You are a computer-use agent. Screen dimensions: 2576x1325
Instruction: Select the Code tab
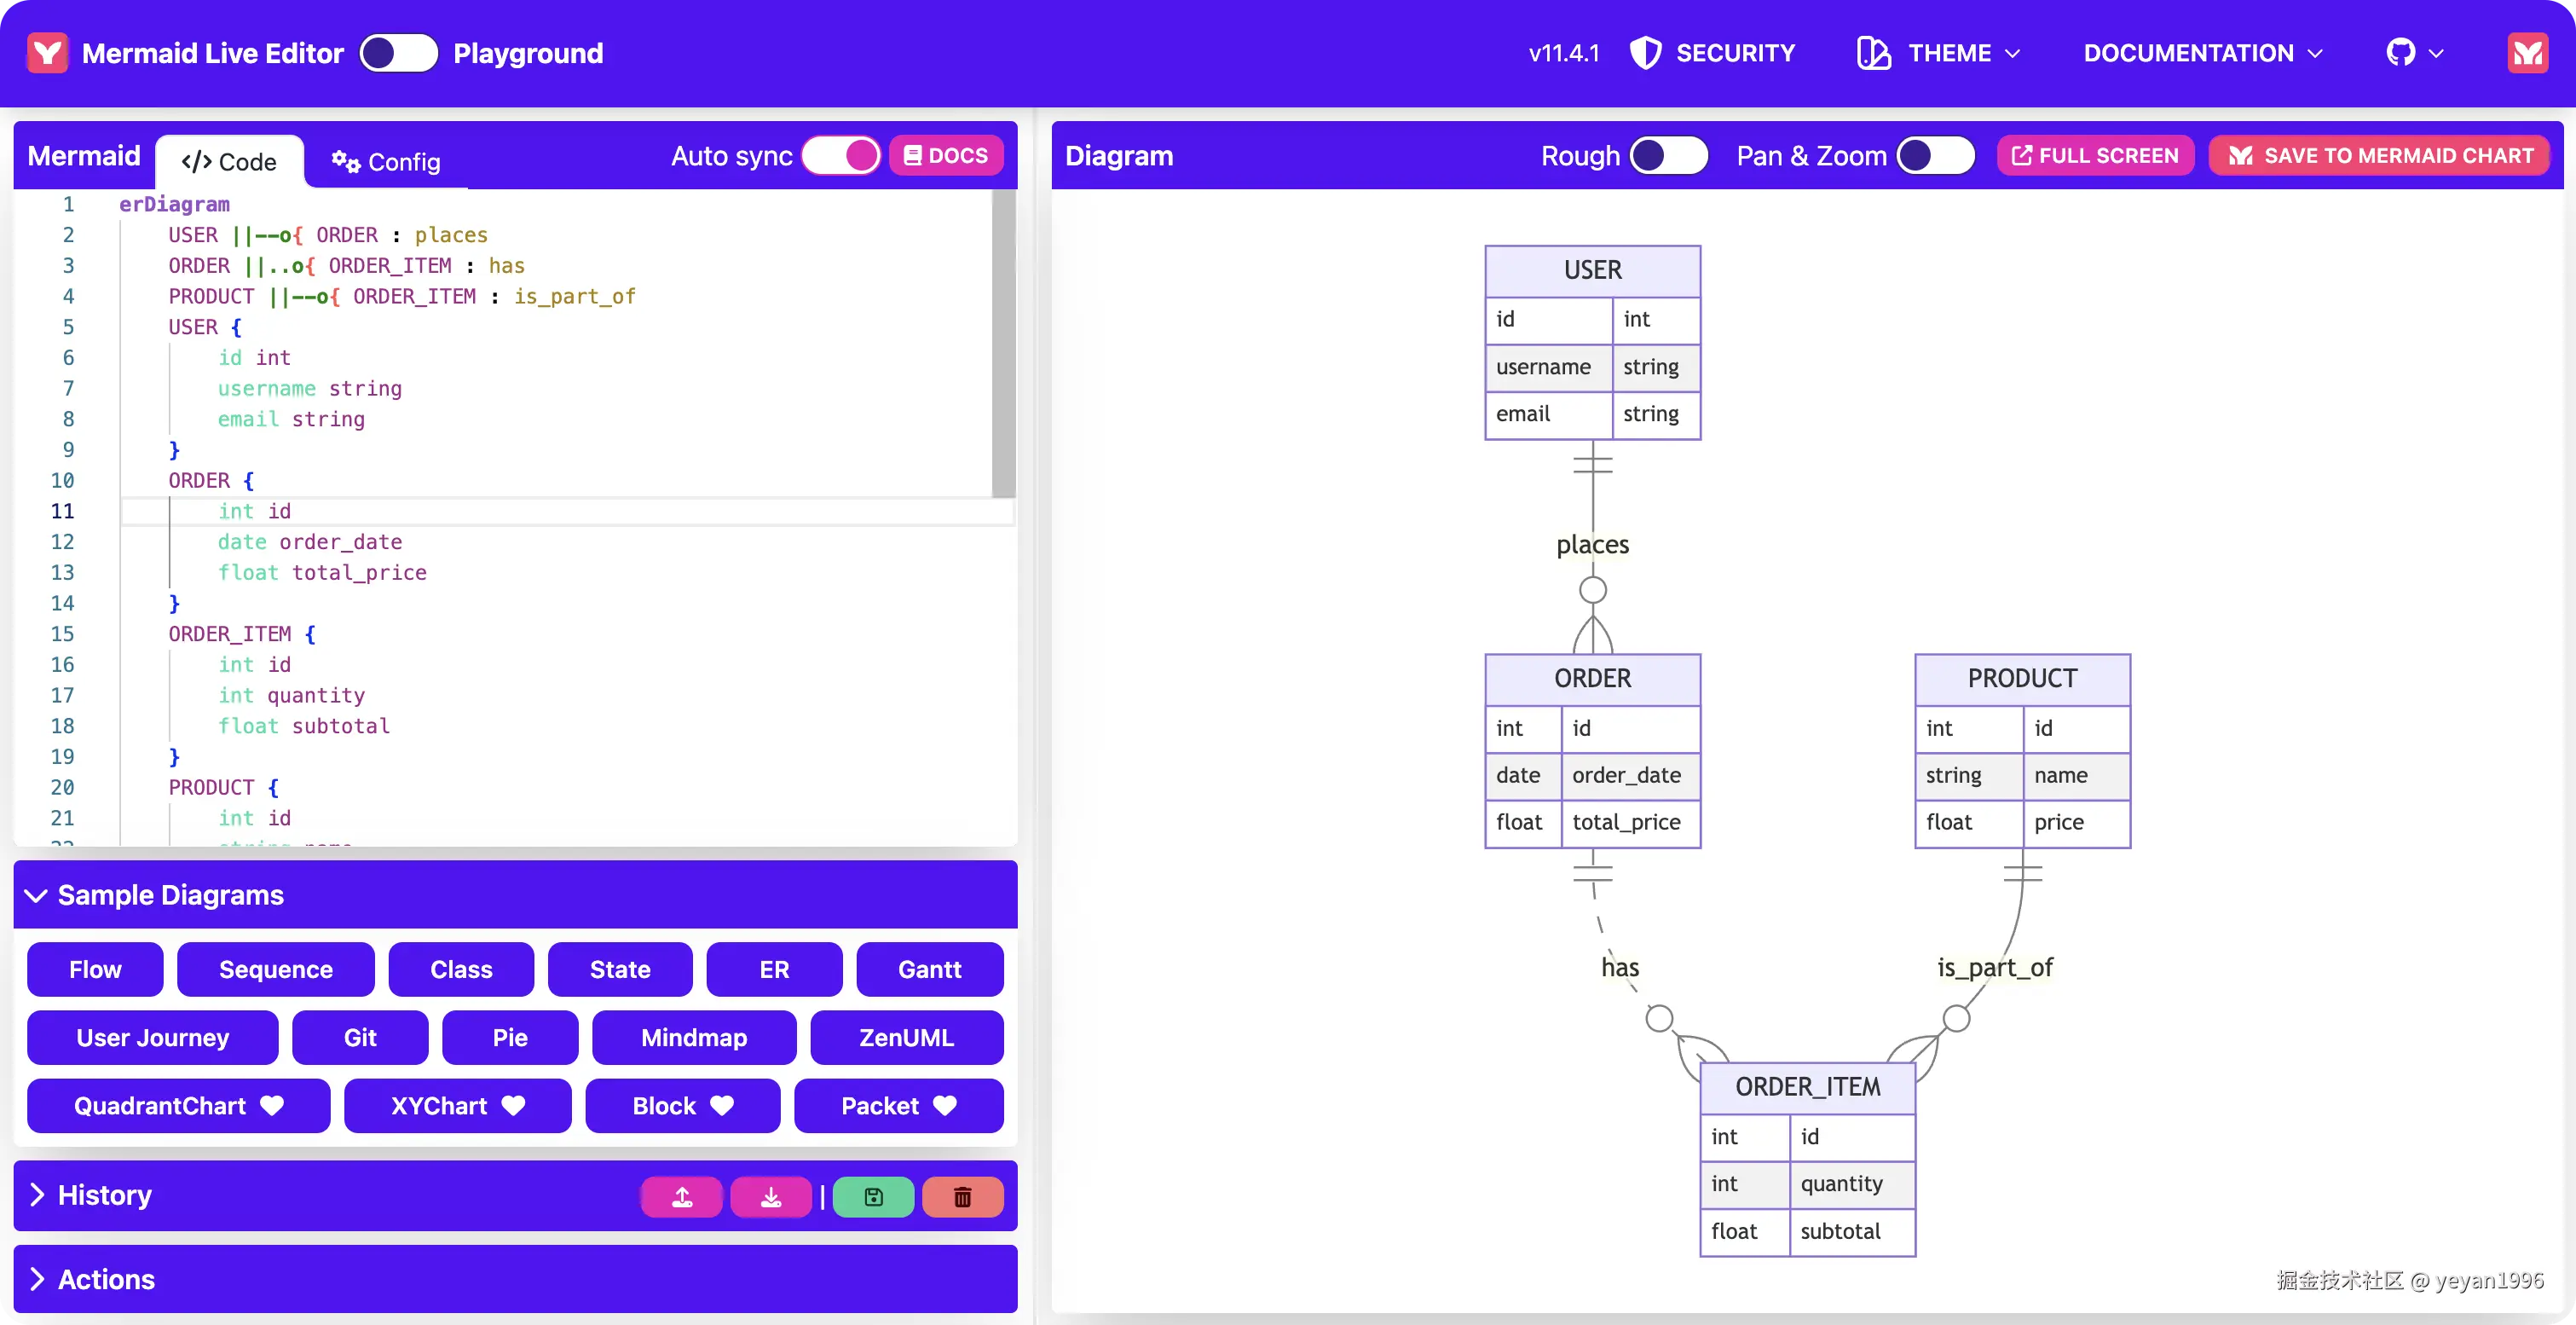coord(229,161)
